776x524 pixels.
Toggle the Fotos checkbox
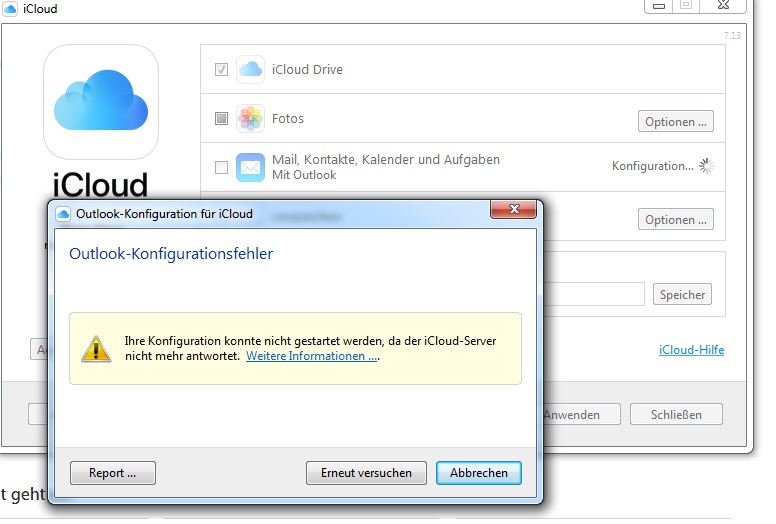point(221,118)
